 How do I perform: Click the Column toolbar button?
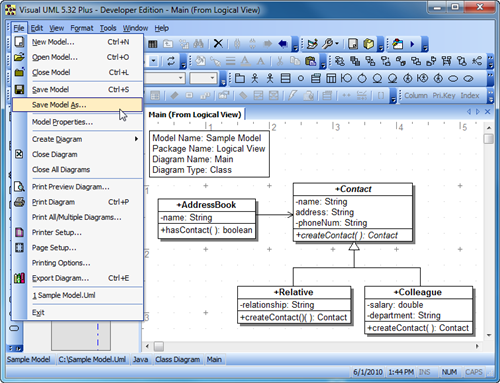tap(416, 96)
